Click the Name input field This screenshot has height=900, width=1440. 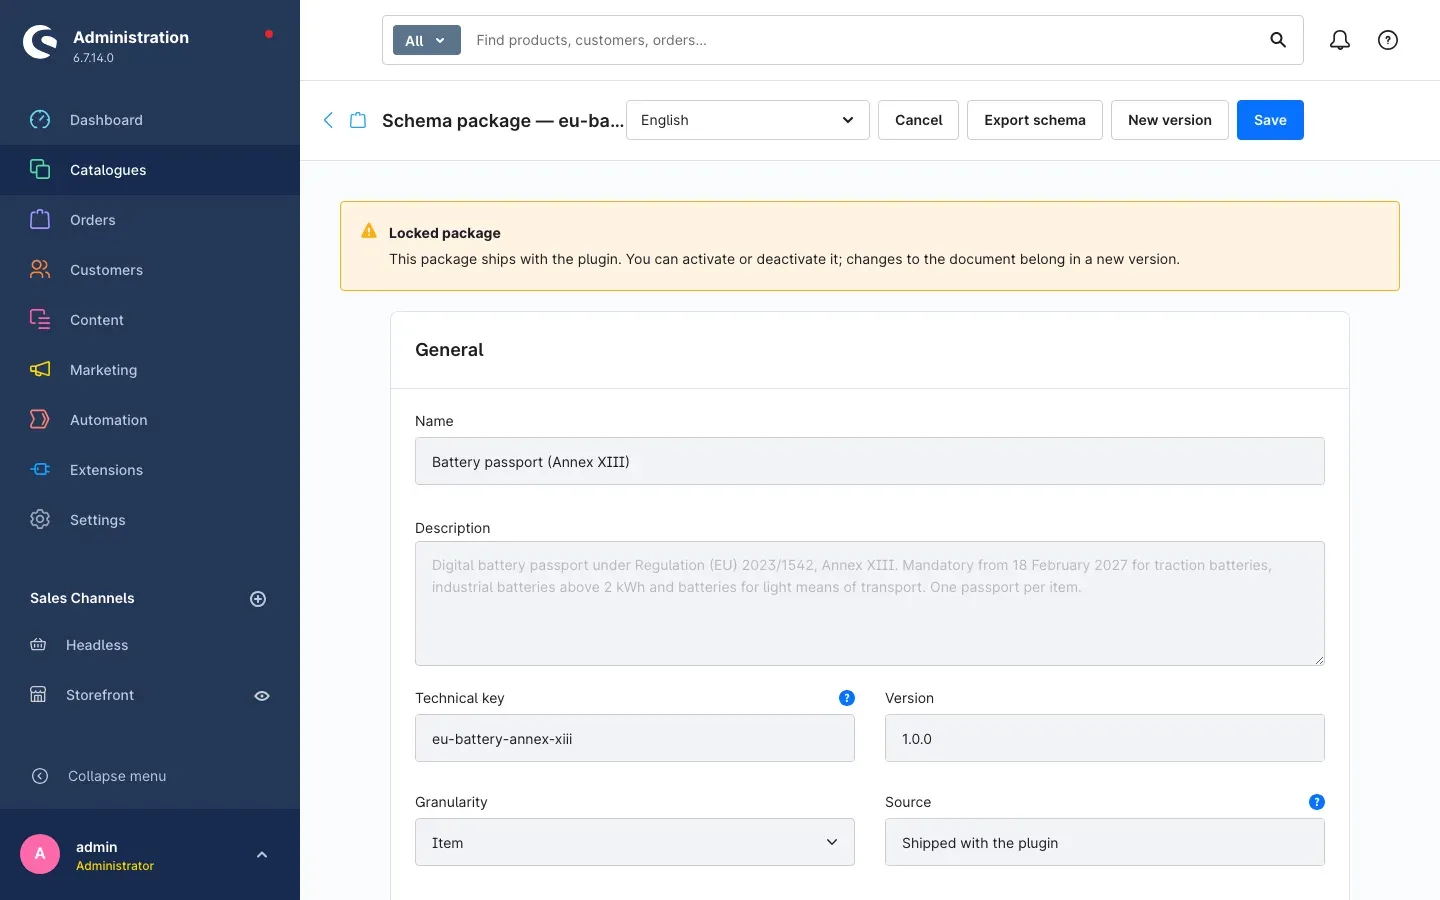(x=870, y=461)
